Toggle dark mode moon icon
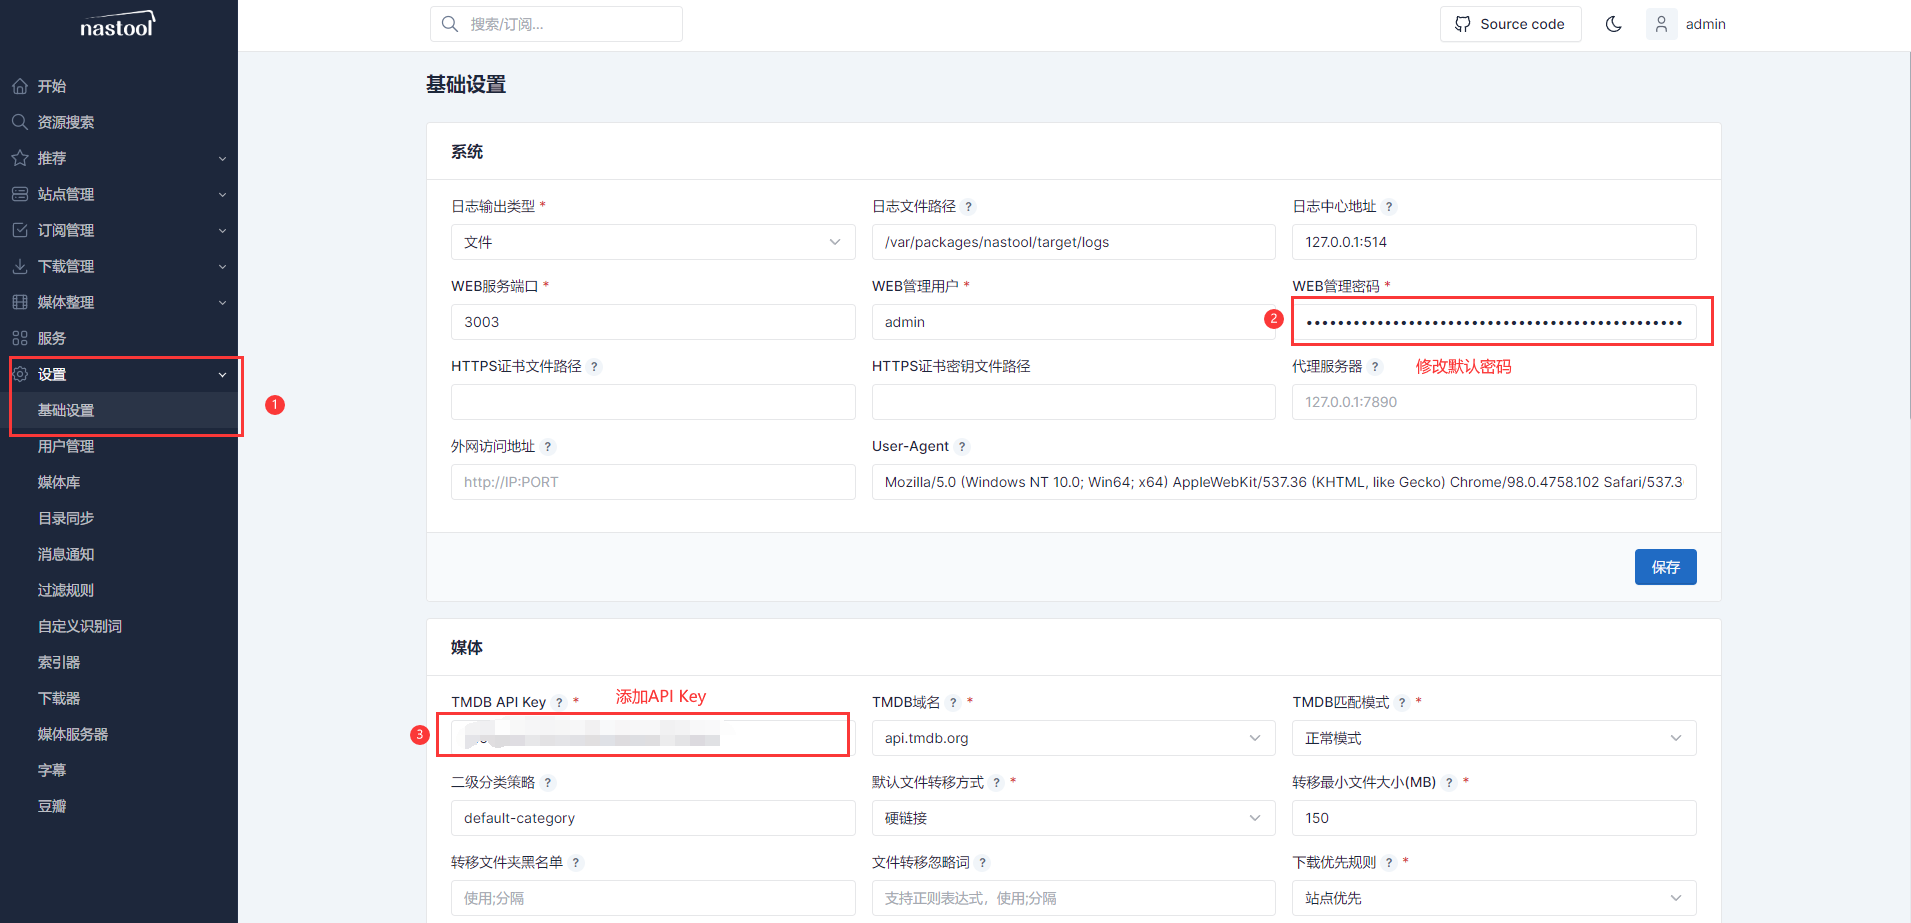Screen dimensions: 1911x923 [1613, 24]
